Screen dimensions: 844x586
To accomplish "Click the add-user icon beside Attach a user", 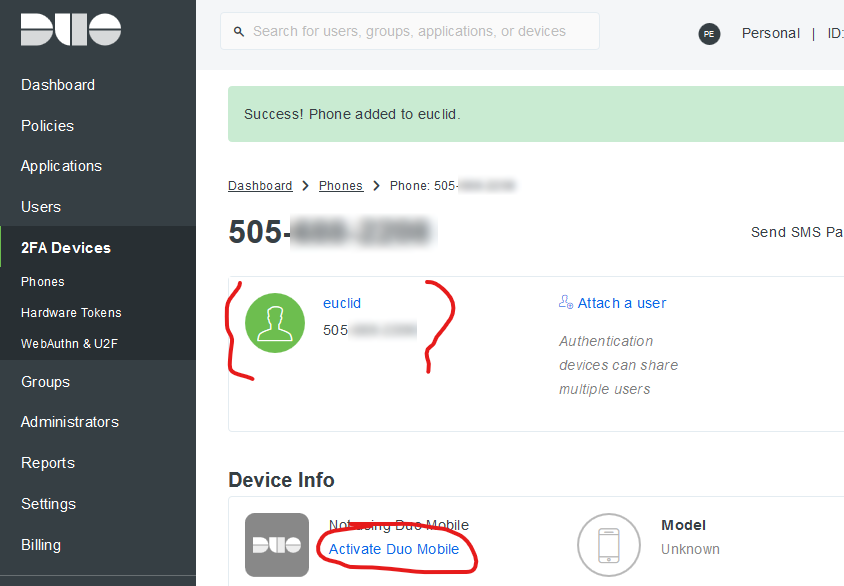I will point(565,301).
